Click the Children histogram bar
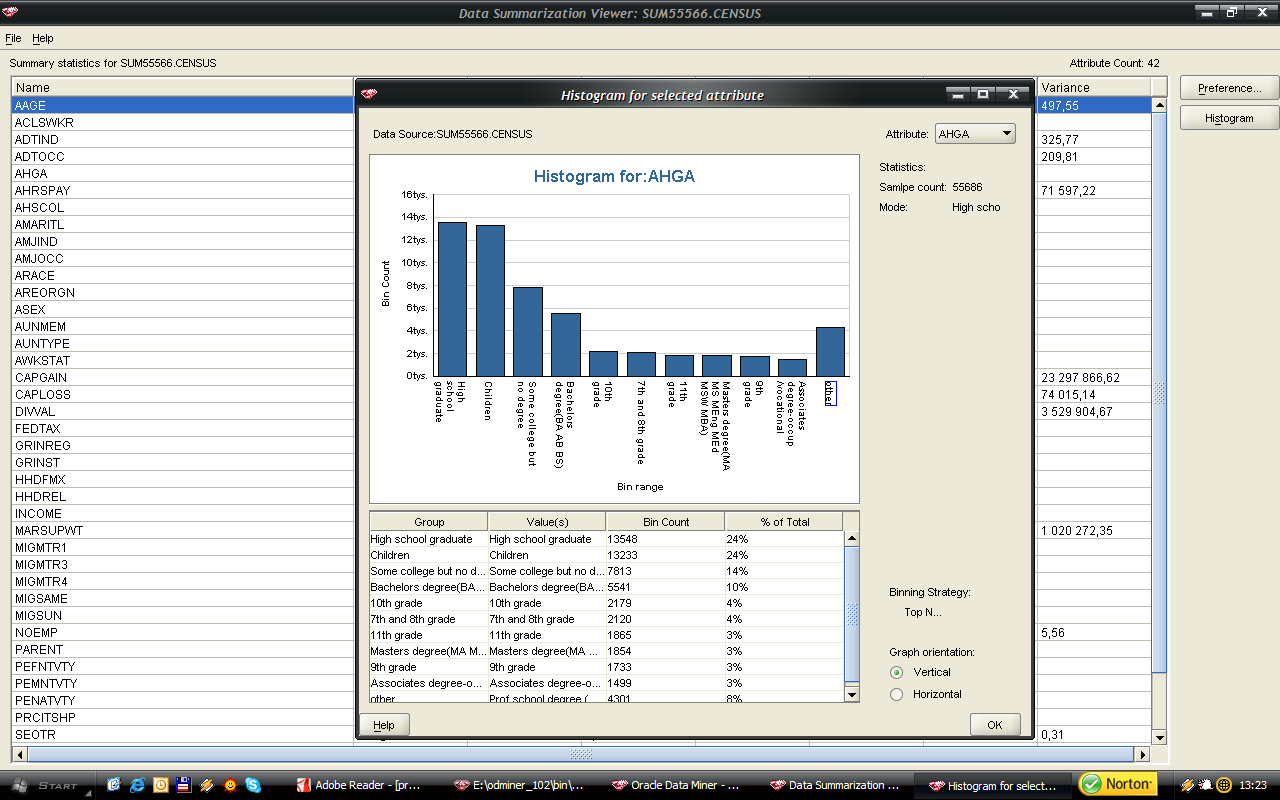Viewport: 1280px width, 800px height. click(490, 301)
